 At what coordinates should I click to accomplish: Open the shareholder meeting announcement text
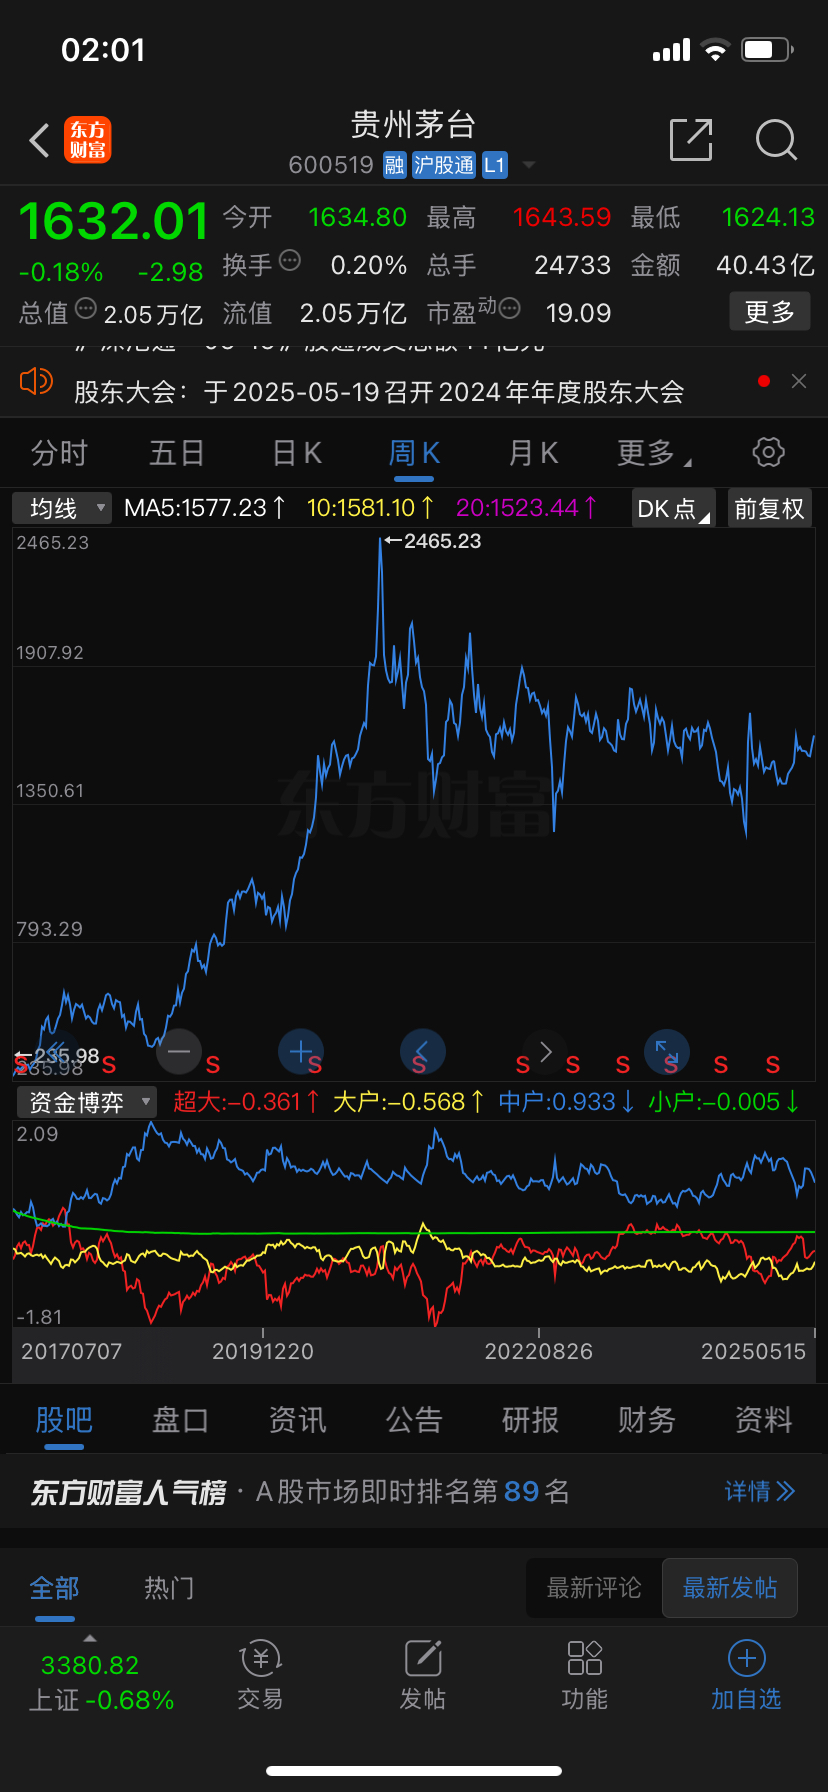point(379,392)
